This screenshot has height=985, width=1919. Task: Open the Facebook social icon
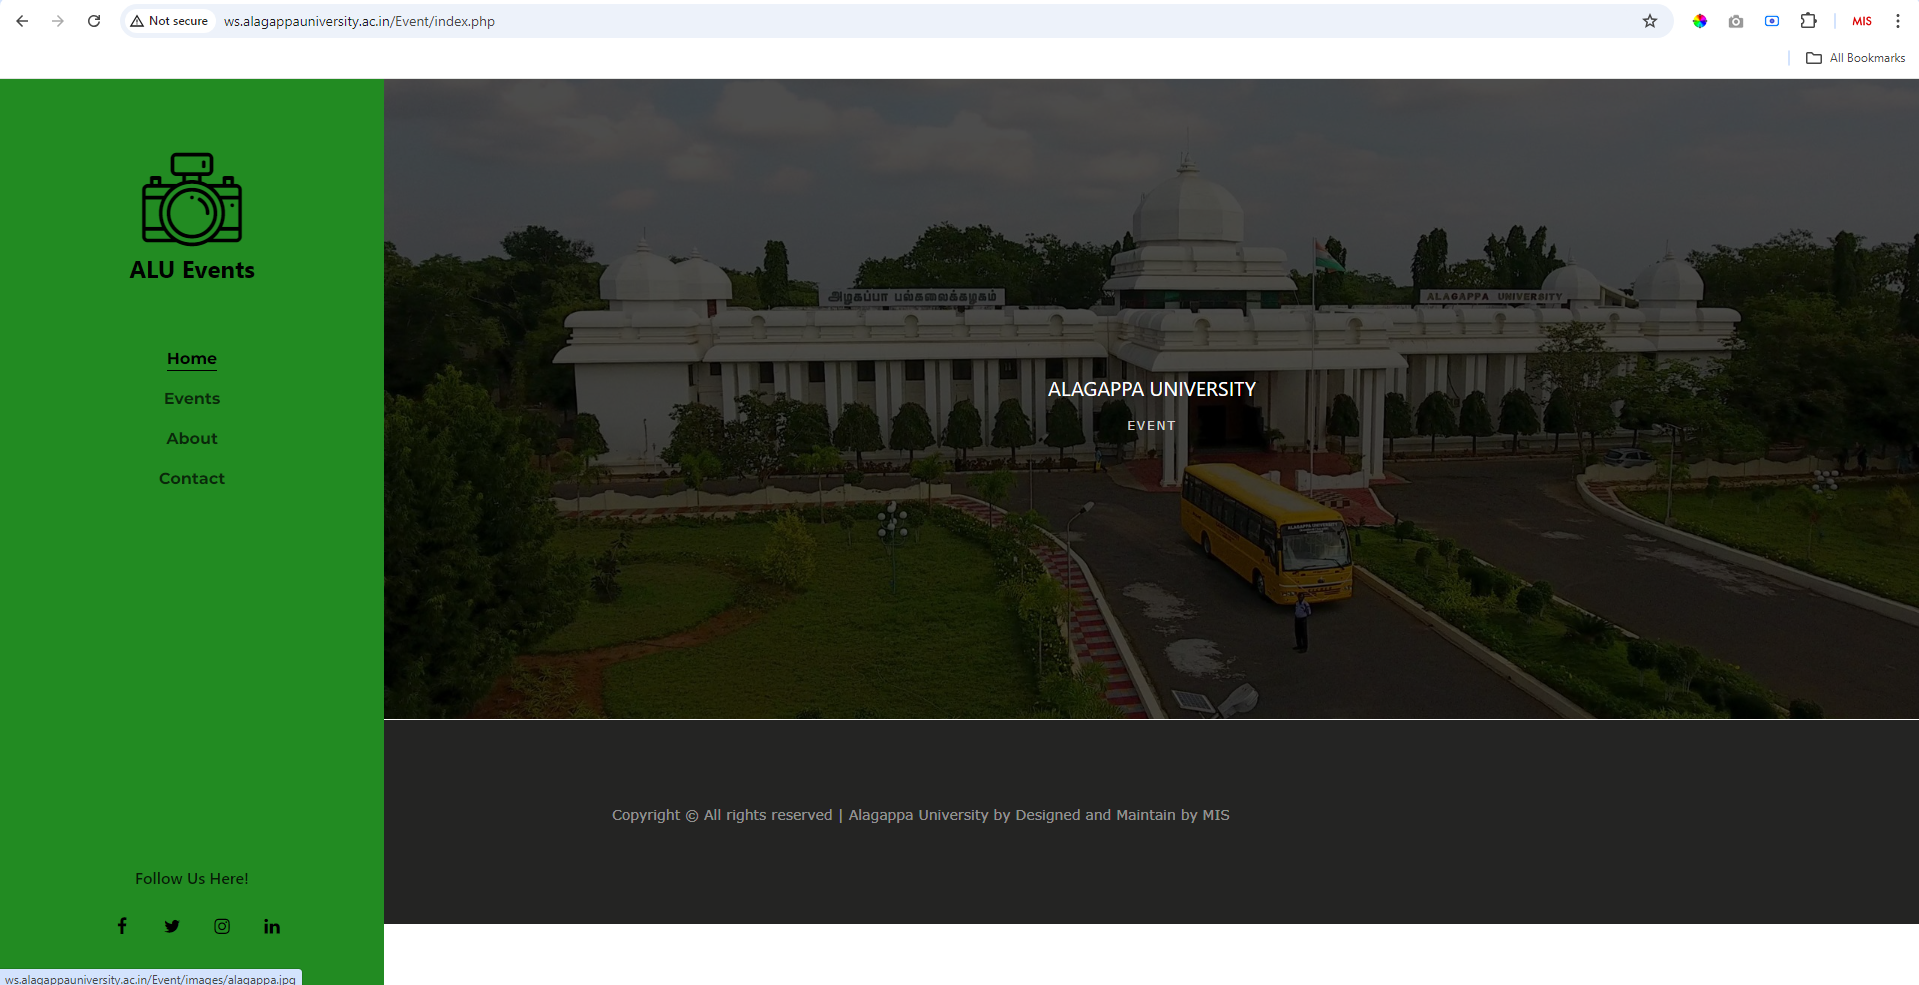[x=122, y=926]
